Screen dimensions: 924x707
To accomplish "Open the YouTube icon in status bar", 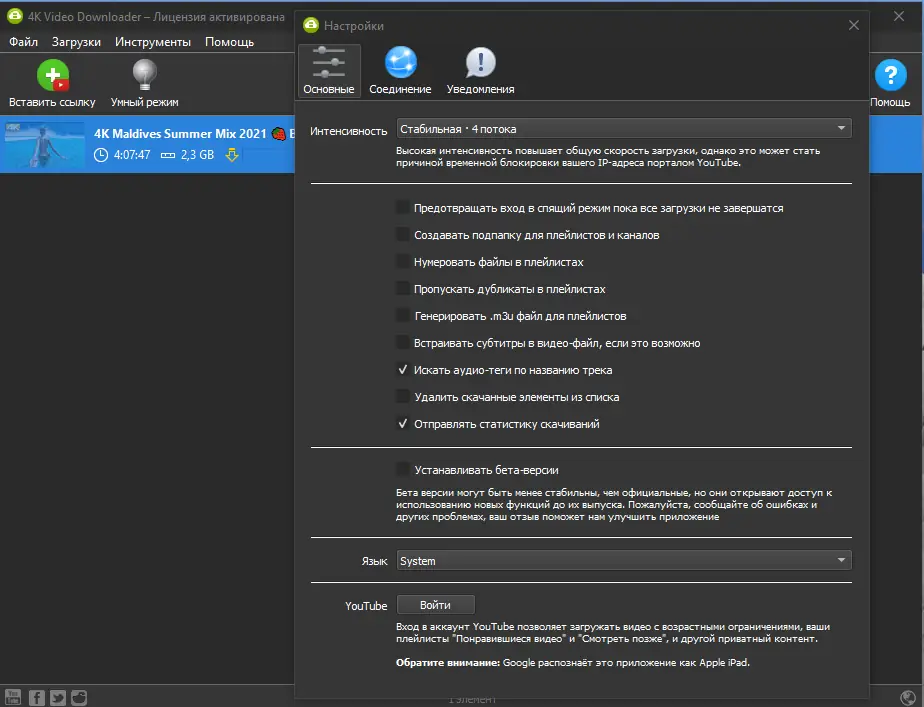I will (x=12, y=697).
